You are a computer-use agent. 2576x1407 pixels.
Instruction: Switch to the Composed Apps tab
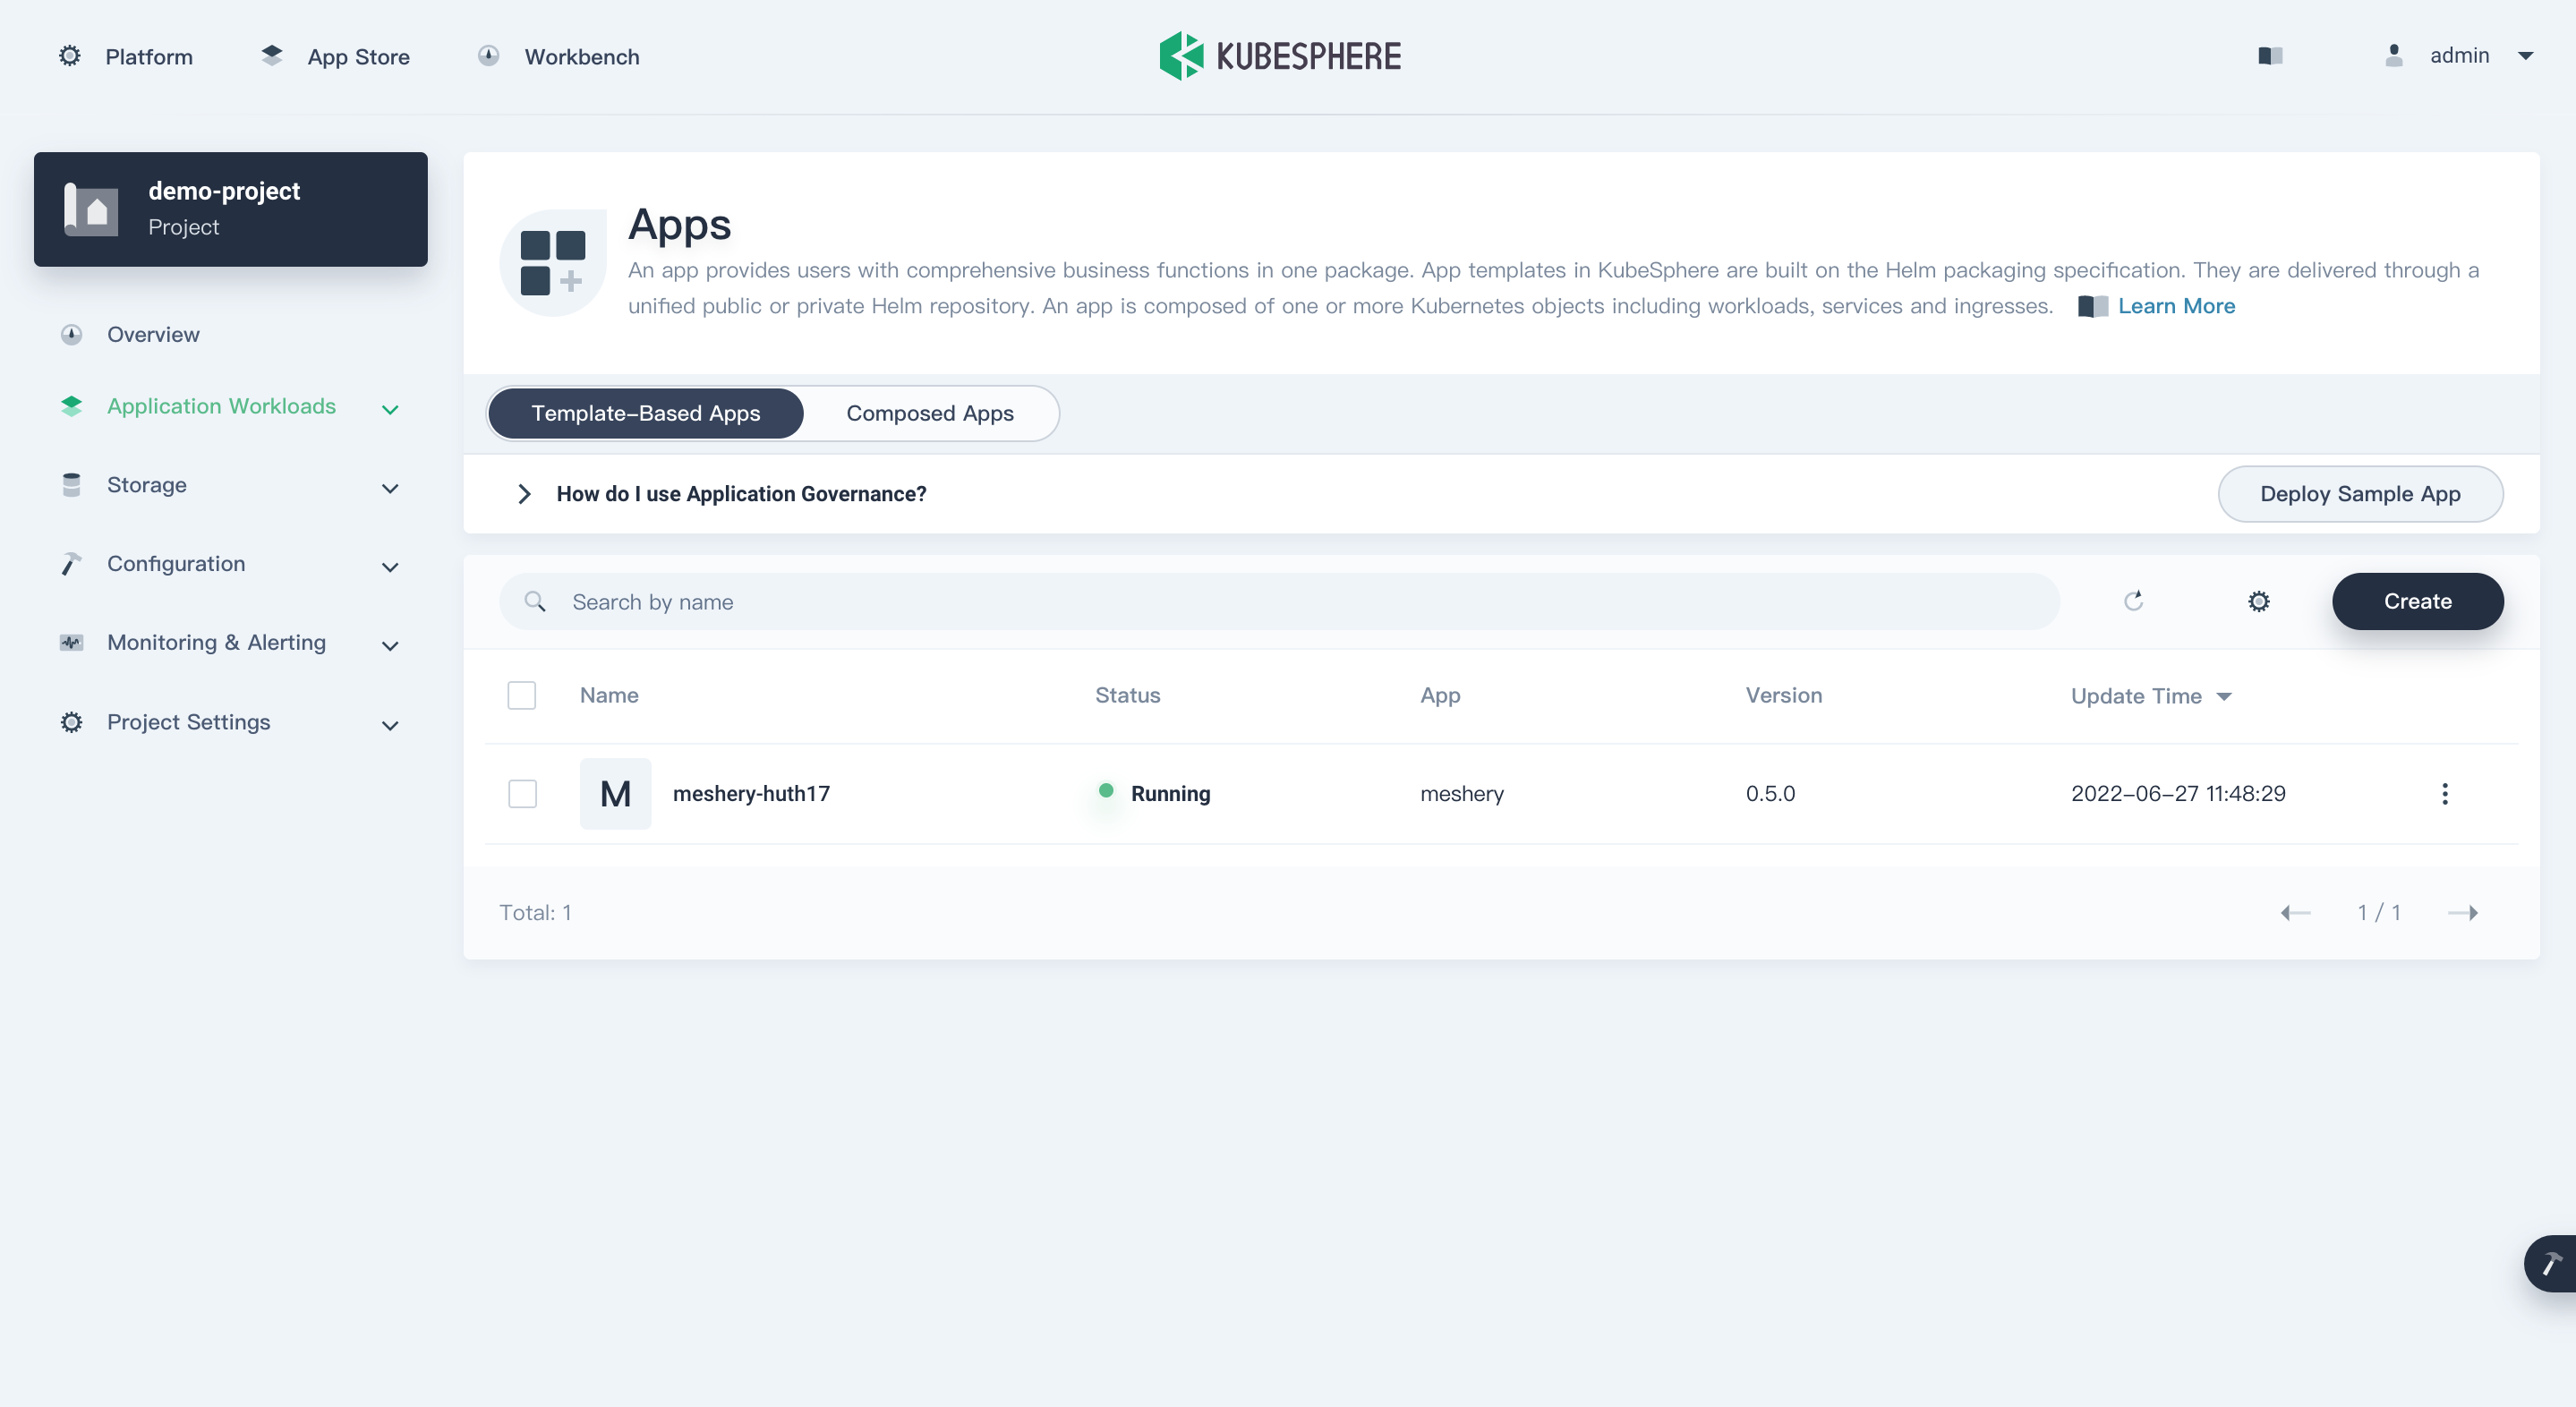click(x=929, y=413)
